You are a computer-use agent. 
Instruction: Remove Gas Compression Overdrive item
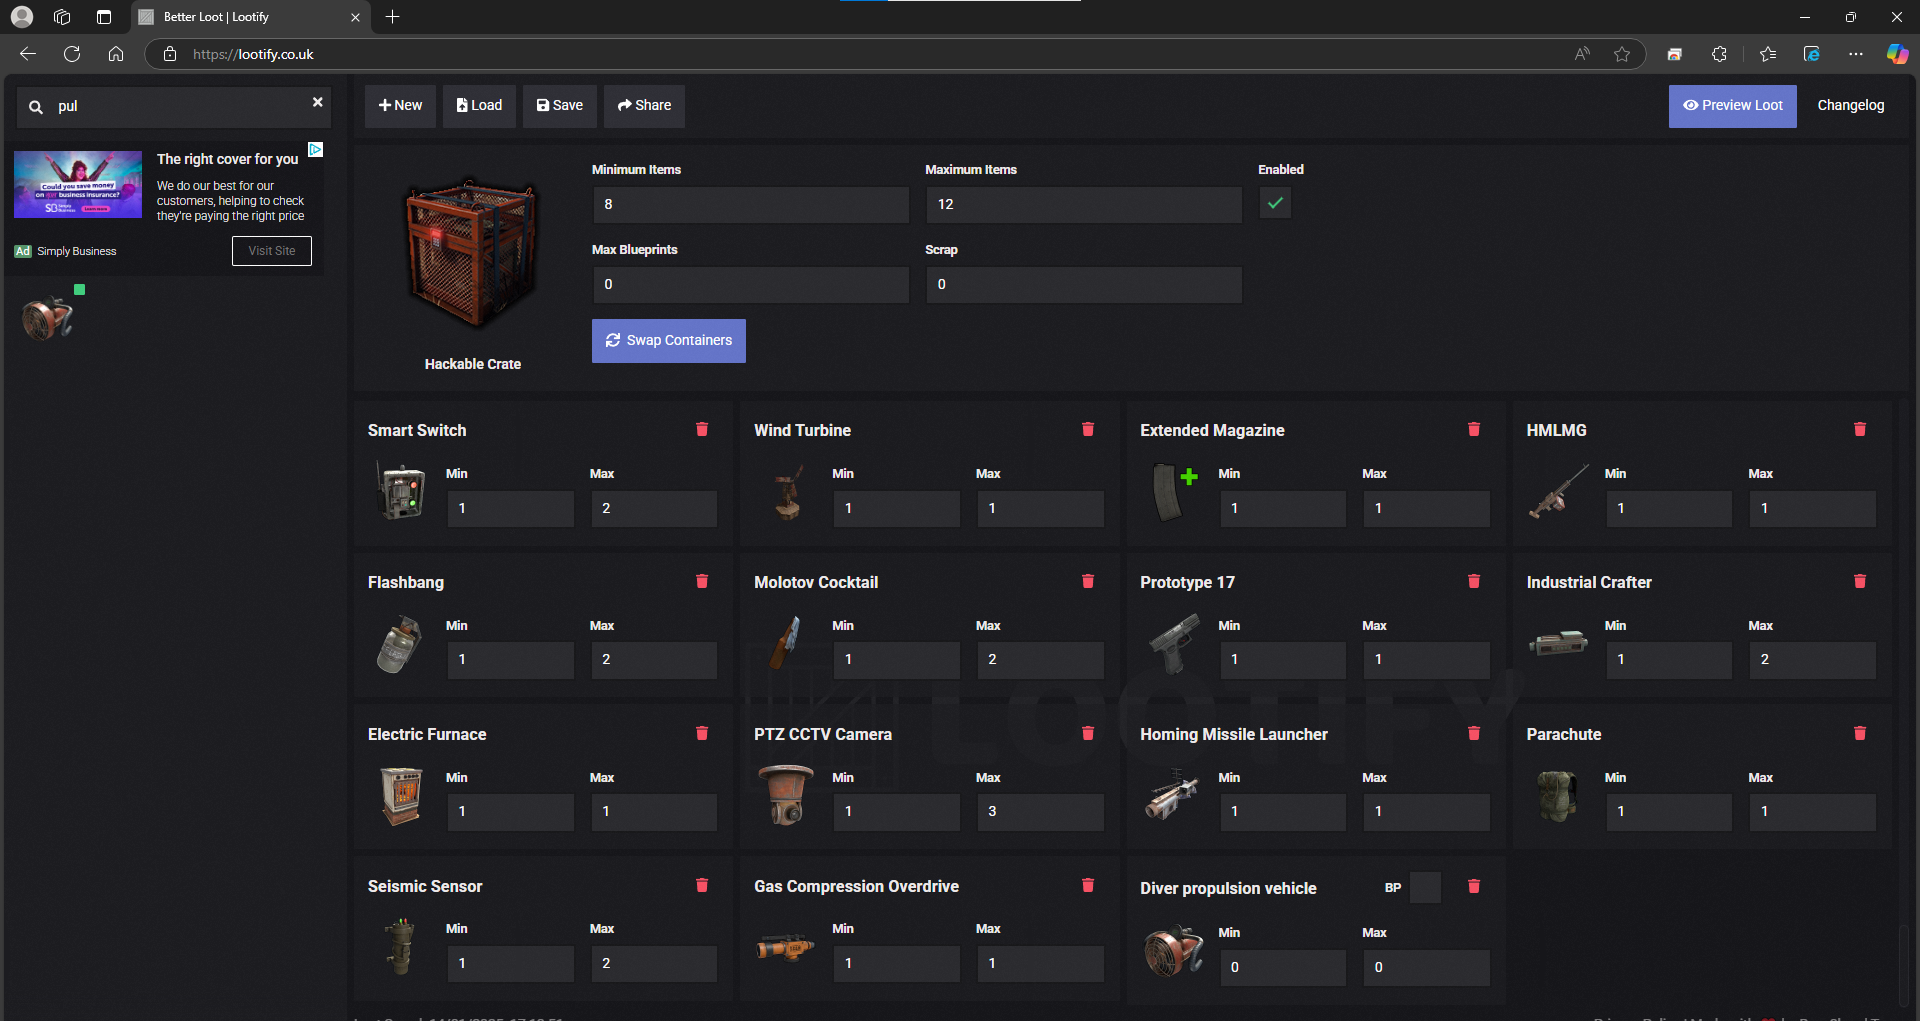click(1088, 885)
